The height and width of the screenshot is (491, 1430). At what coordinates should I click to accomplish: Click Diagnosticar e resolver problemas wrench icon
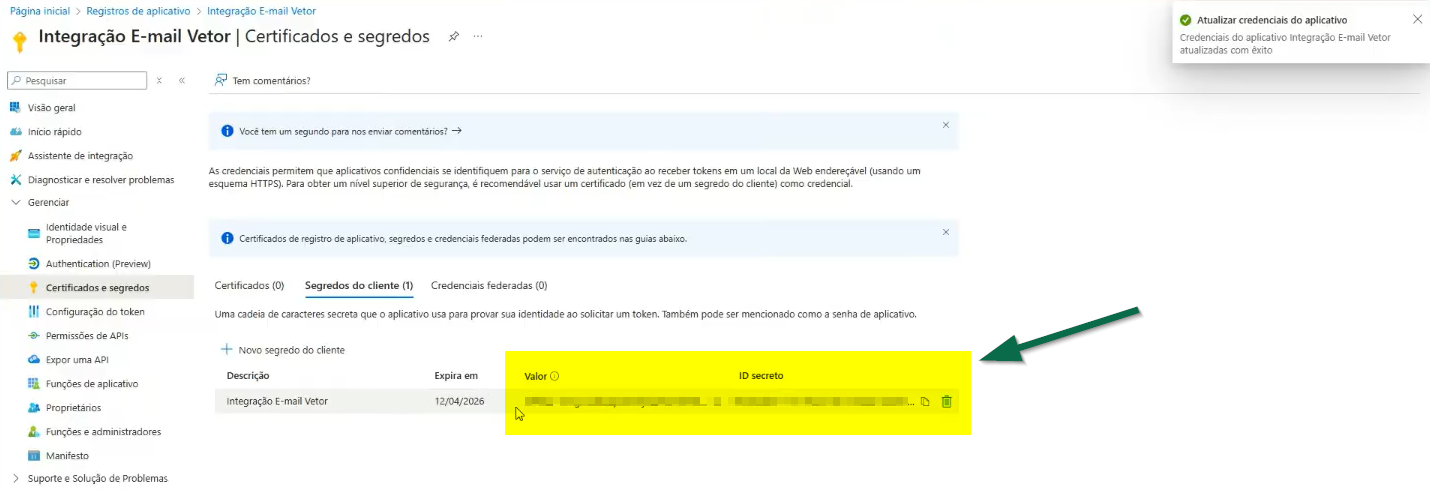[15, 180]
